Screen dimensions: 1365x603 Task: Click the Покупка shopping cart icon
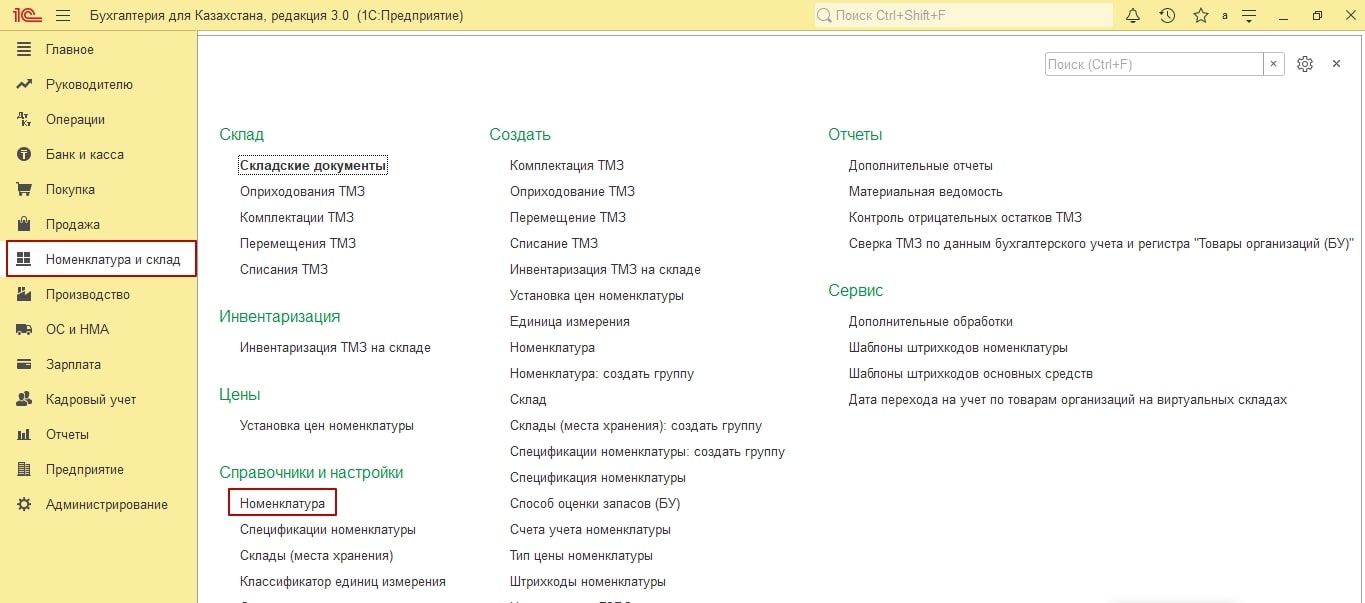pos(25,190)
